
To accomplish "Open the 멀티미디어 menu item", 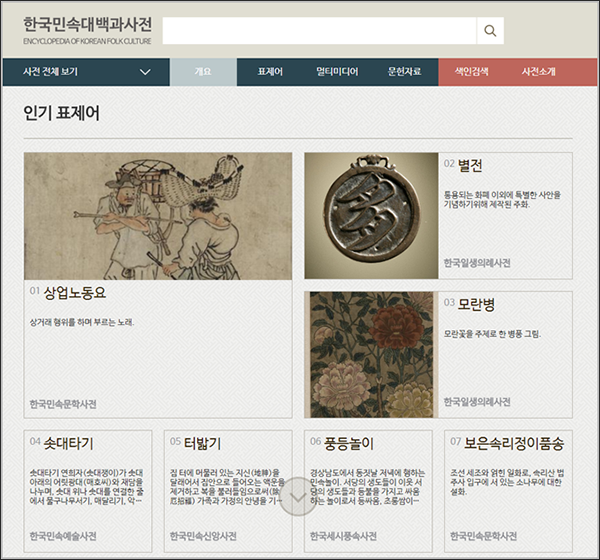I will click(x=337, y=72).
